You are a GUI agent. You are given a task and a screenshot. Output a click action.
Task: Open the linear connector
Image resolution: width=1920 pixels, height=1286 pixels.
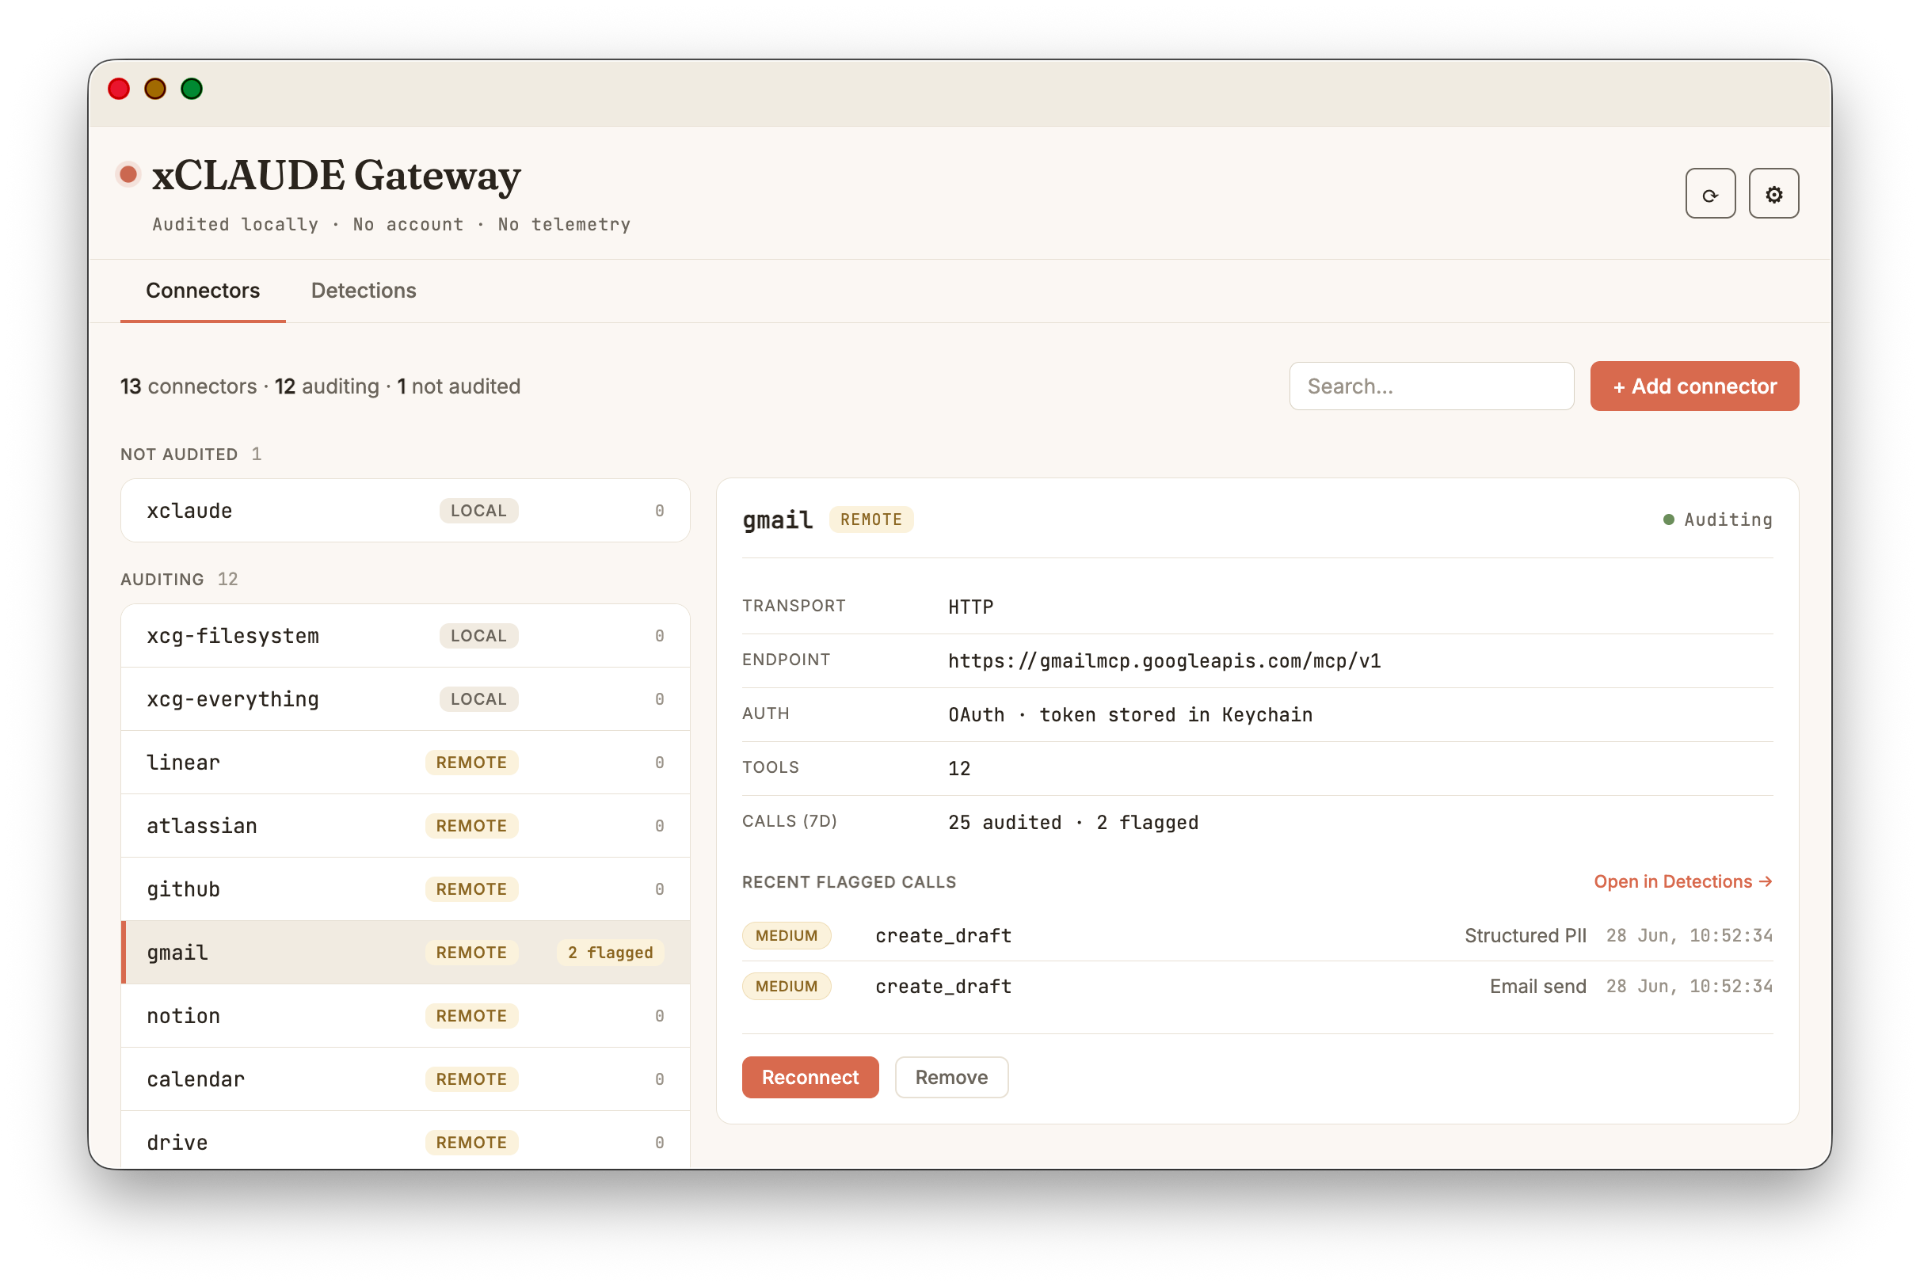coord(405,762)
